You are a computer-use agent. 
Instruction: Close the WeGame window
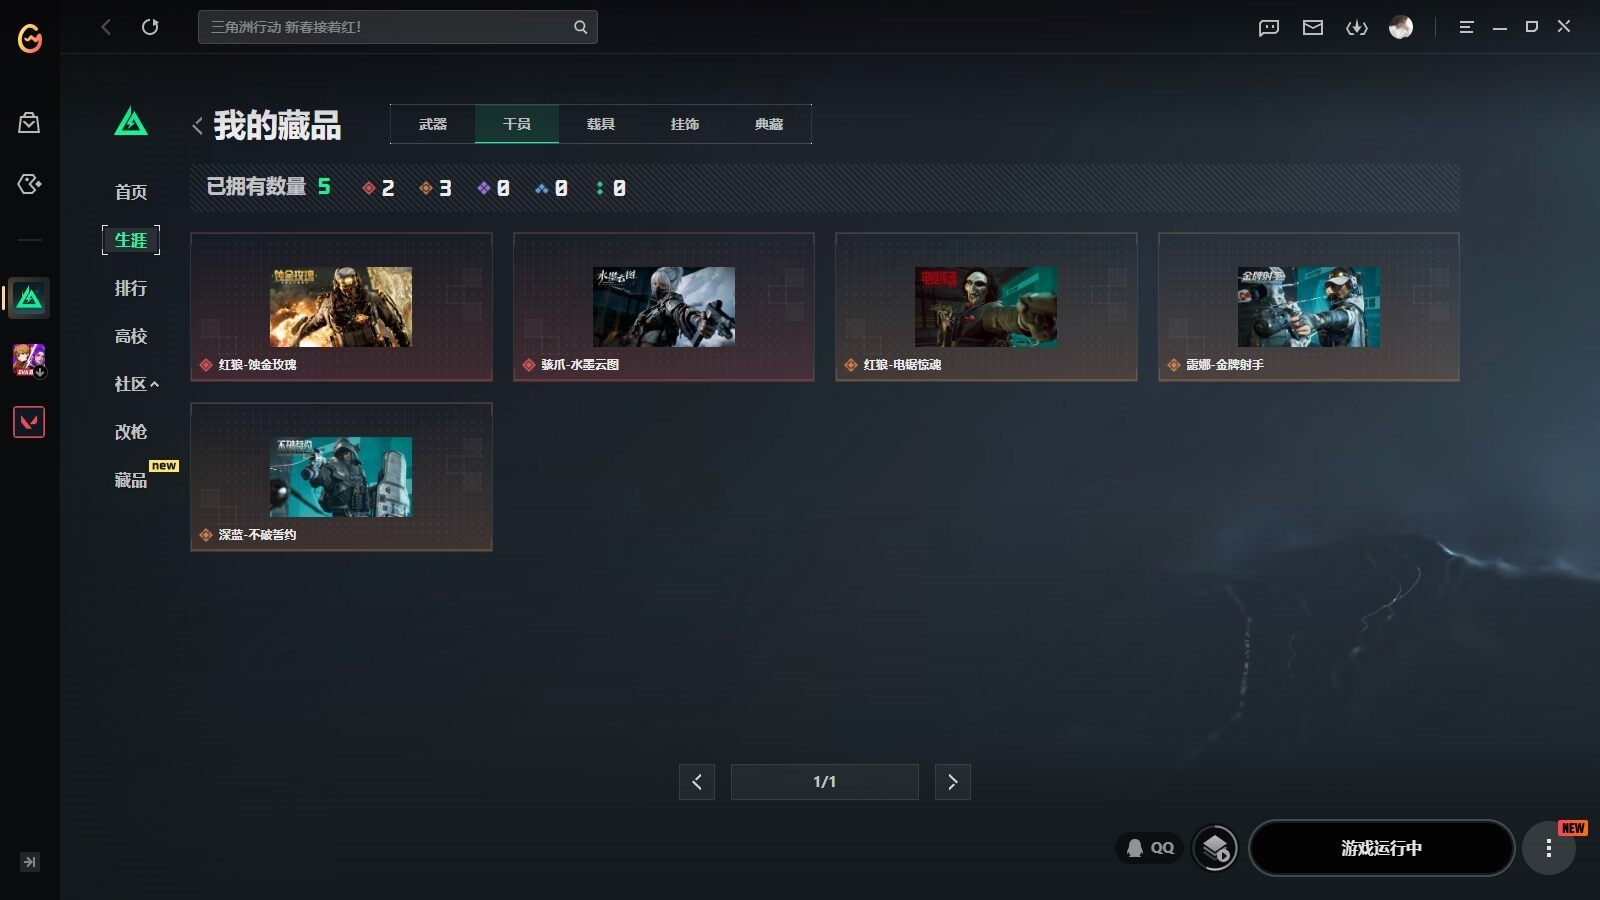point(1564,27)
